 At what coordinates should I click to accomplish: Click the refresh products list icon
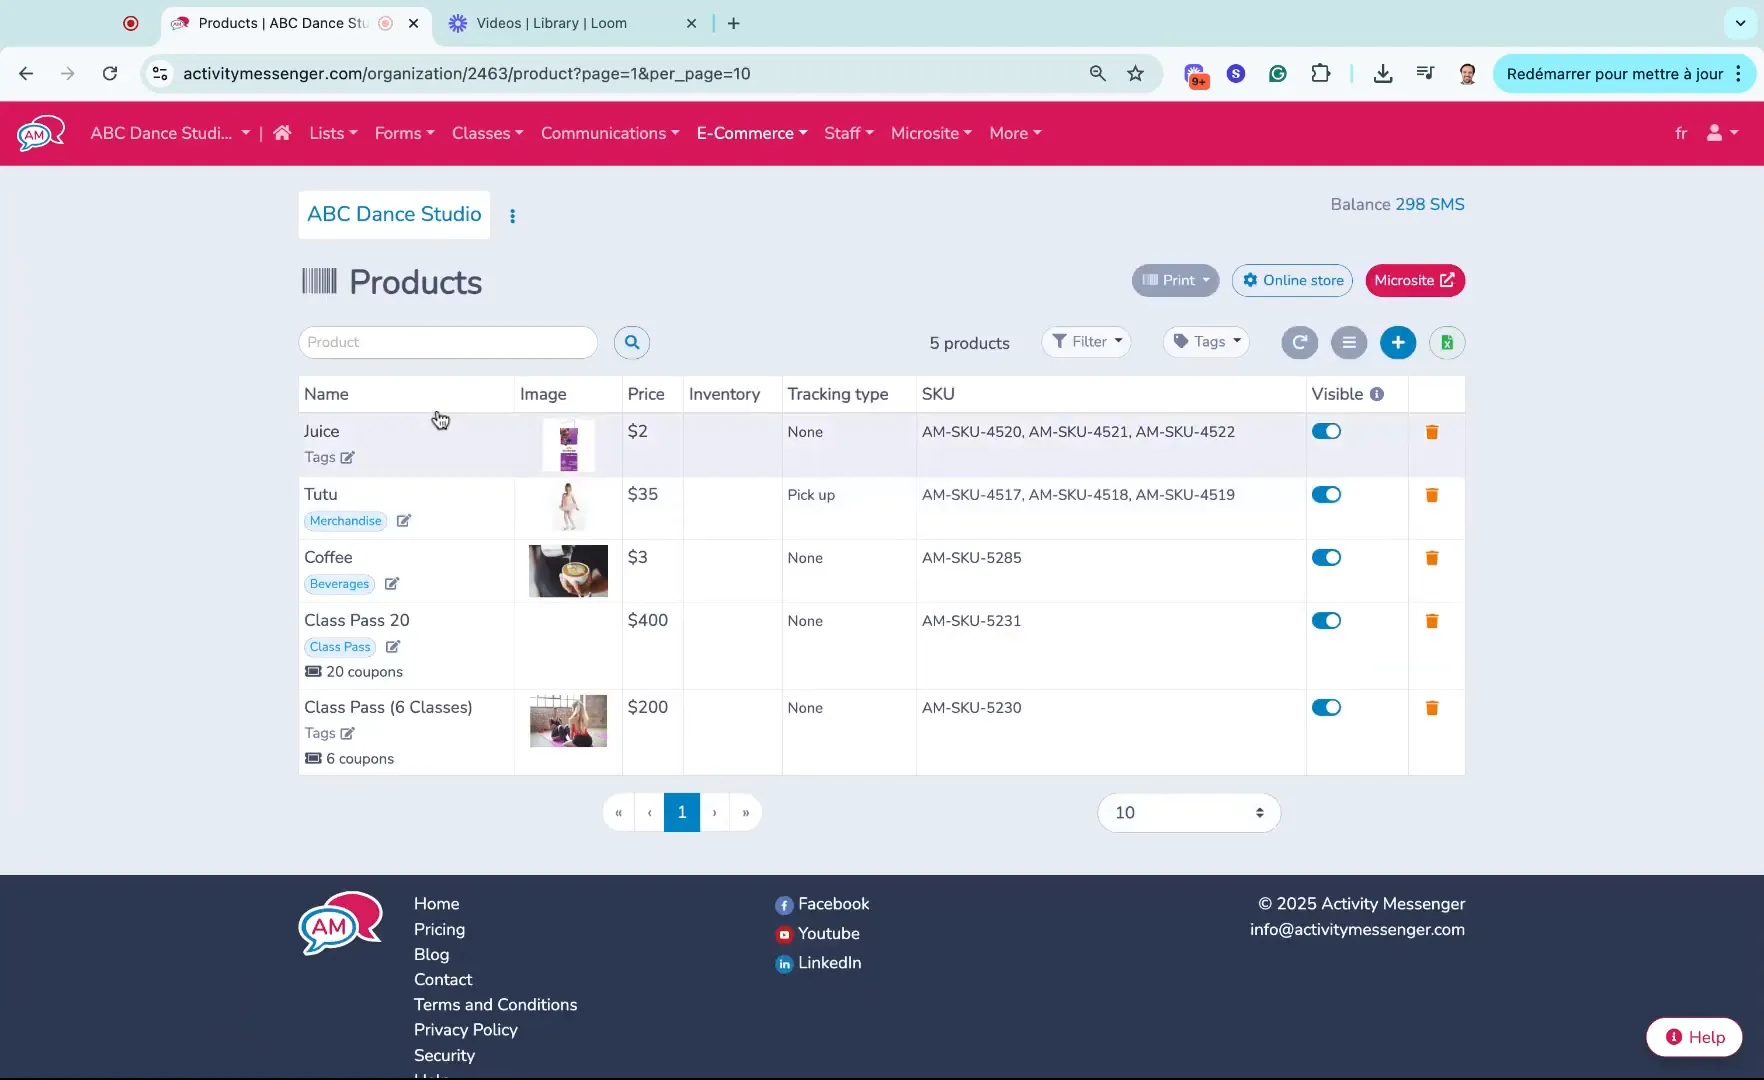click(1299, 343)
